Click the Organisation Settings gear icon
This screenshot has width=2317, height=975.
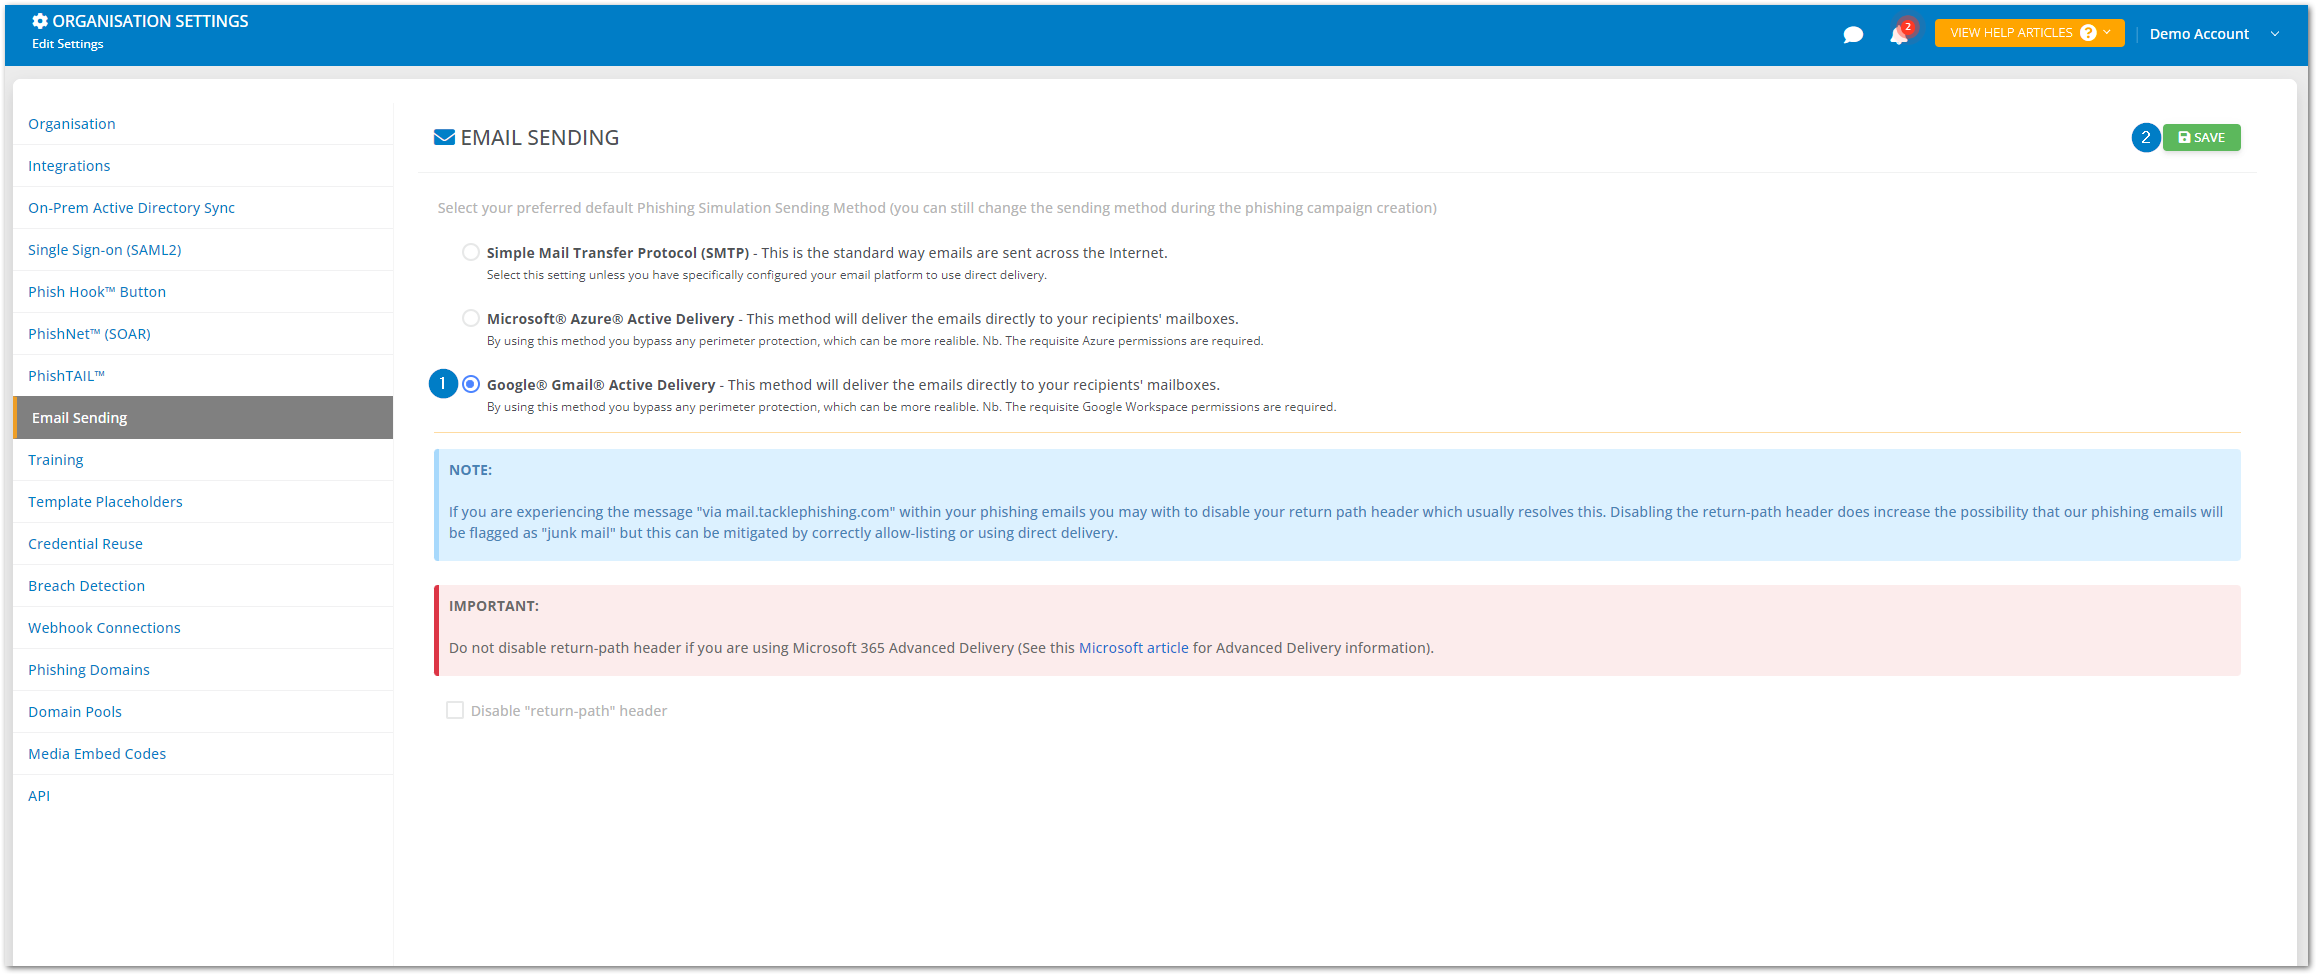[x=40, y=21]
